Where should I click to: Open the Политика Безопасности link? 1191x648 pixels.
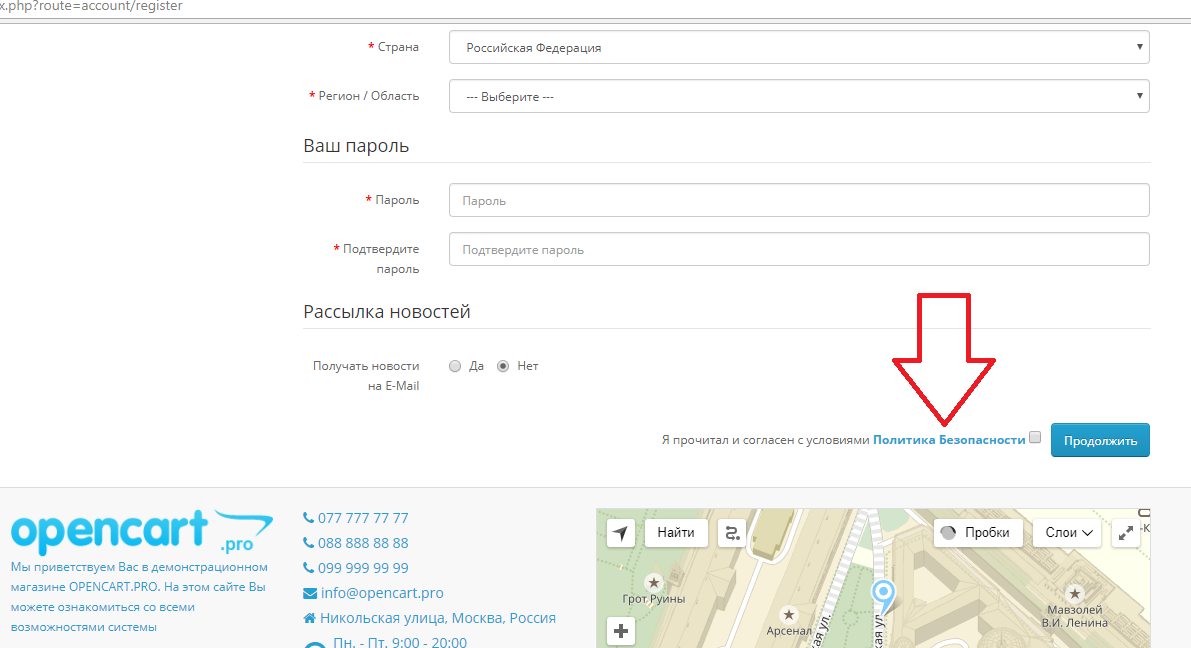pos(949,440)
